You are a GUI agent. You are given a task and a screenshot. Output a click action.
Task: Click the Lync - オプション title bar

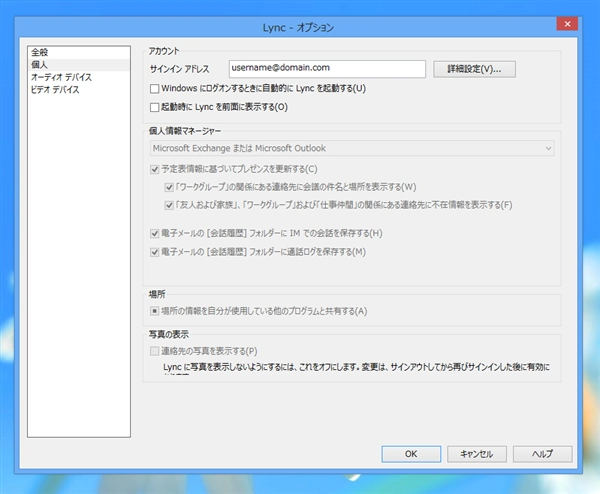point(298,28)
